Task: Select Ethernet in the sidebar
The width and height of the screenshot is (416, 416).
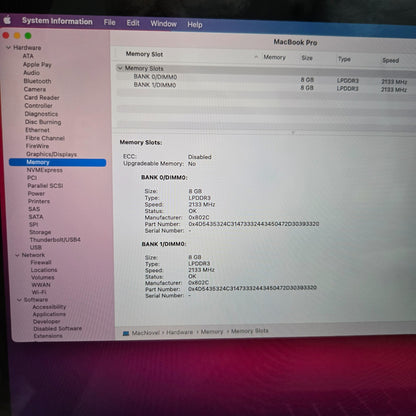Action: click(37, 130)
